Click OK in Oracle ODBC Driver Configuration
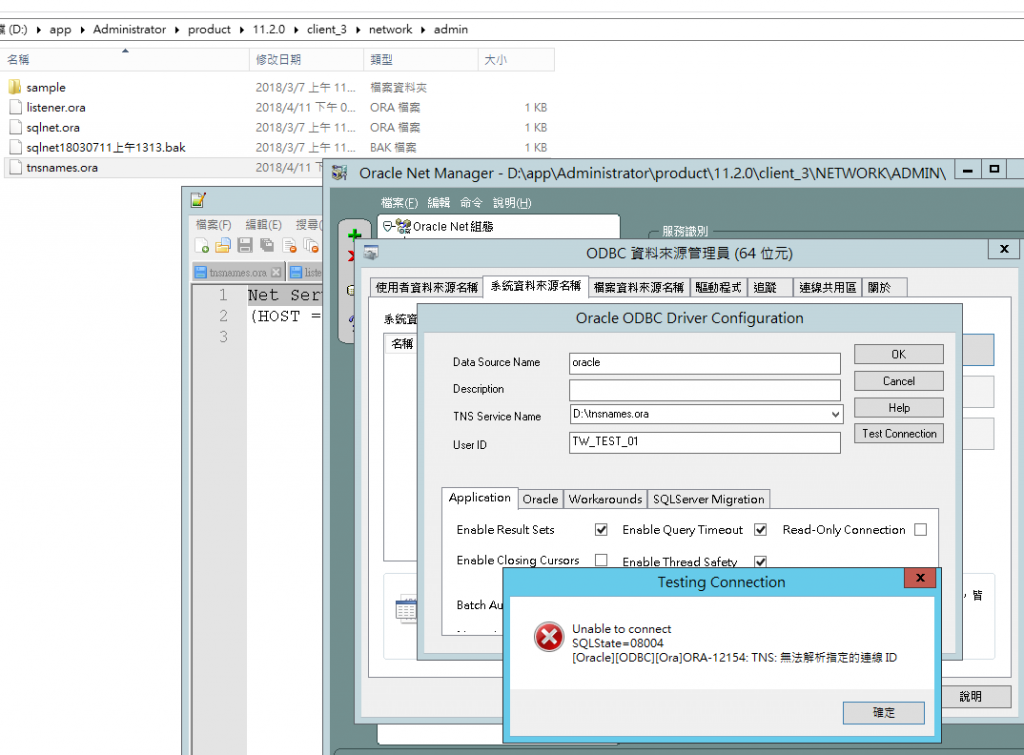1024x755 pixels. (899, 354)
